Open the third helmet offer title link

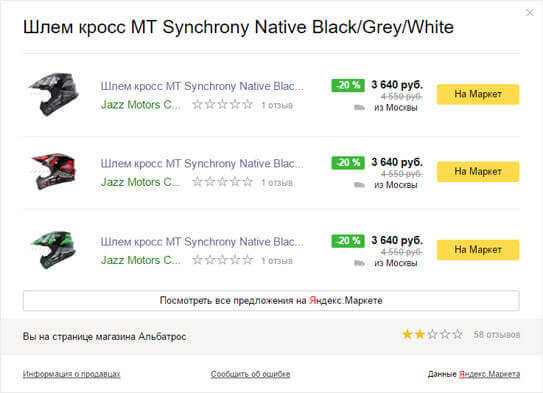click(x=202, y=242)
